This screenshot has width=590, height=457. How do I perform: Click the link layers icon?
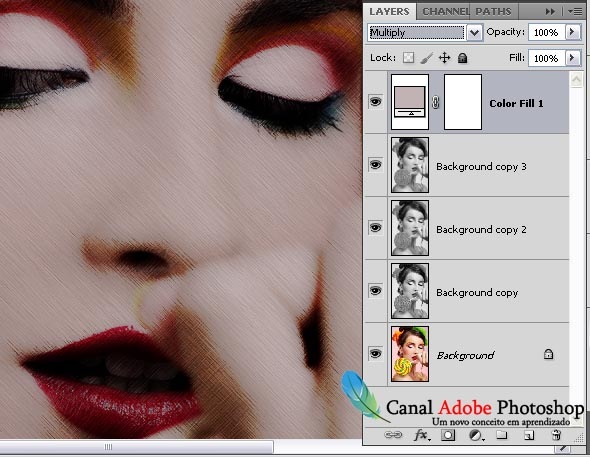(x=393, y=435)
